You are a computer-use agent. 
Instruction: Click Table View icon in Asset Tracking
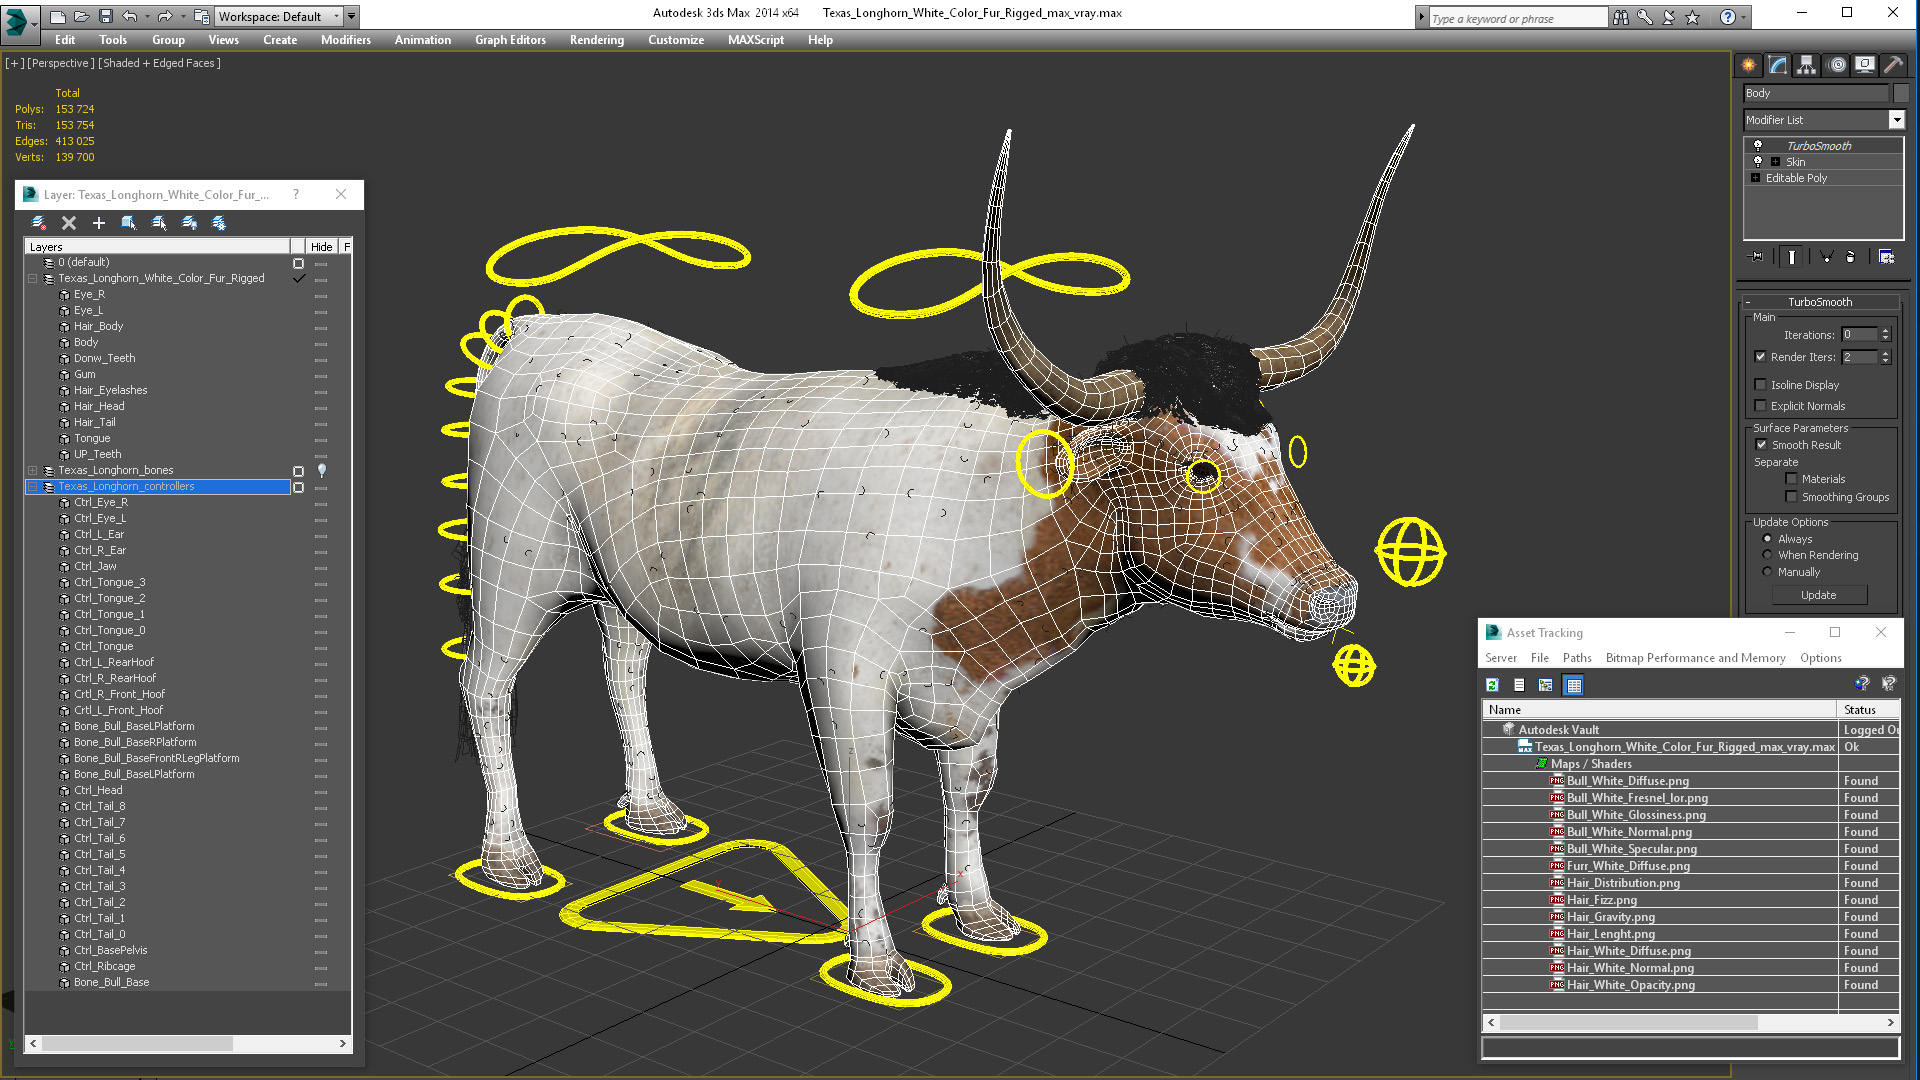pyautogui.click(x=1573, y=685)
